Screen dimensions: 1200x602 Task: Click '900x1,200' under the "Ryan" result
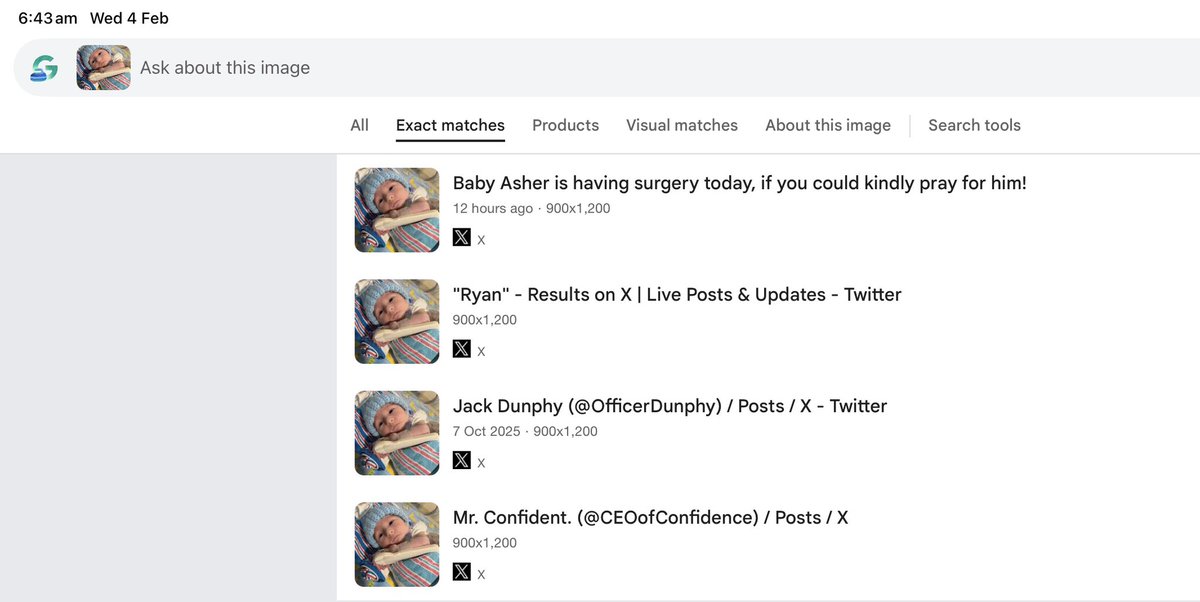[485, 320]
